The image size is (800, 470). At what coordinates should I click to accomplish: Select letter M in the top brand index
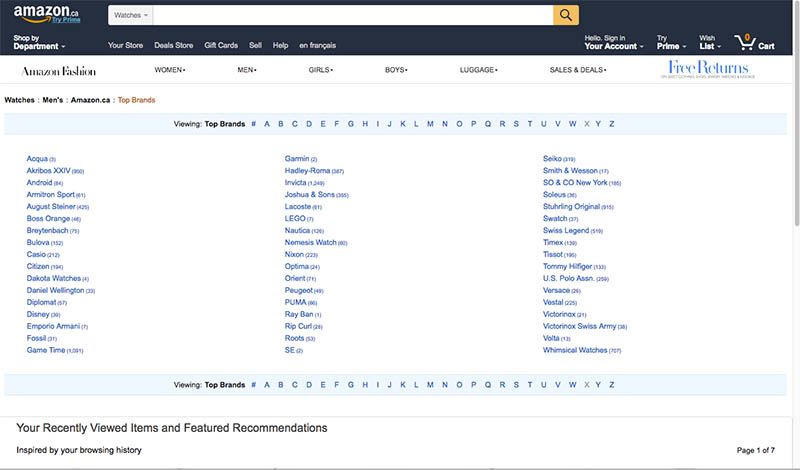coord(430,124)
